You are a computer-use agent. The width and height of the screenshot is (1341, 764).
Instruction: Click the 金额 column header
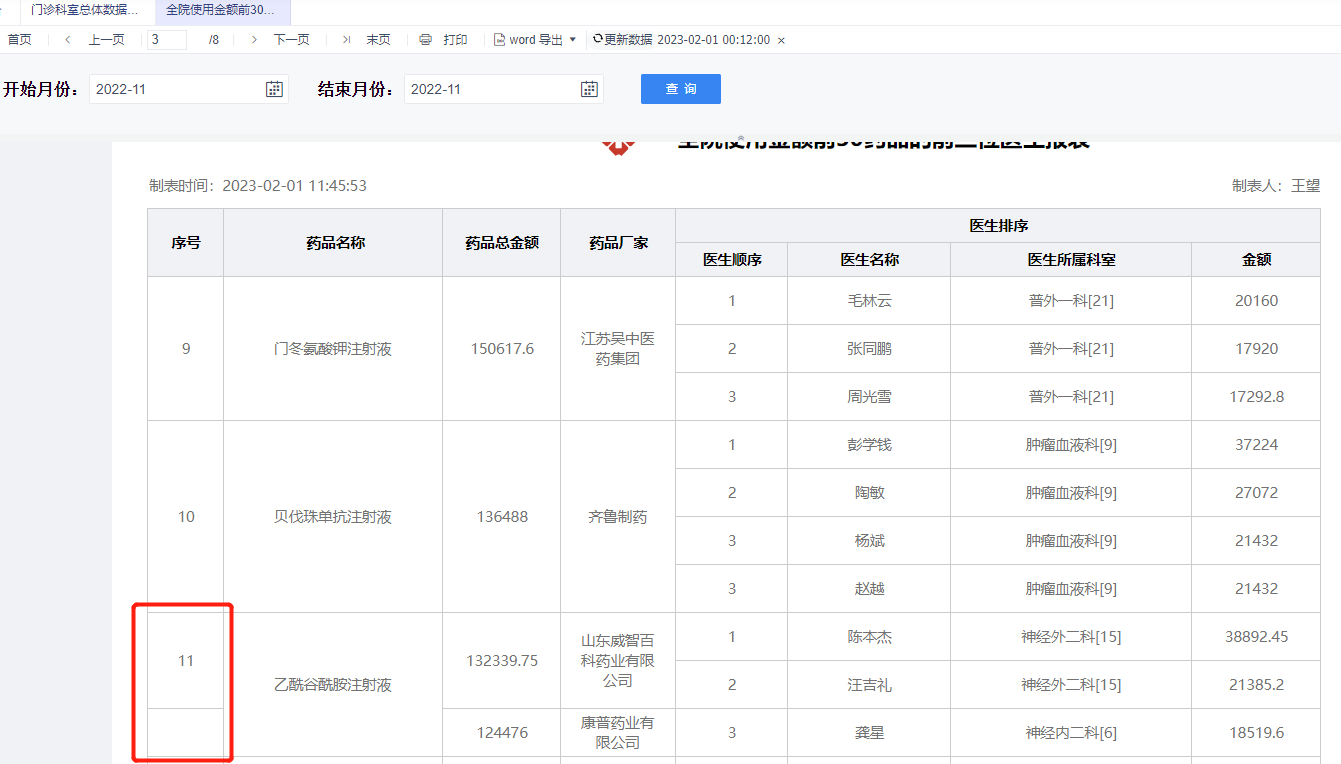tap(1256, 259)
